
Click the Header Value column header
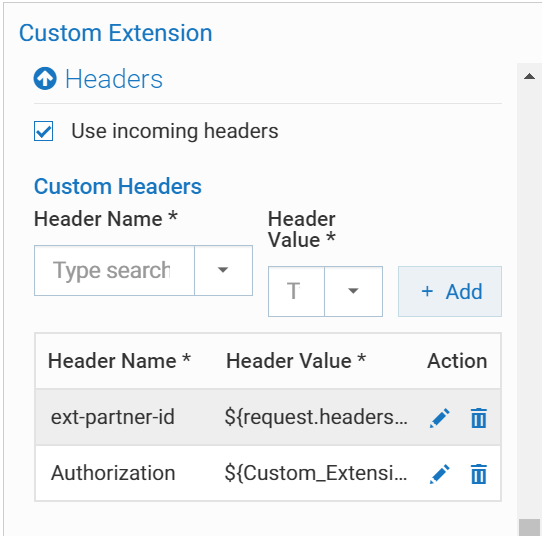(296, 361)
